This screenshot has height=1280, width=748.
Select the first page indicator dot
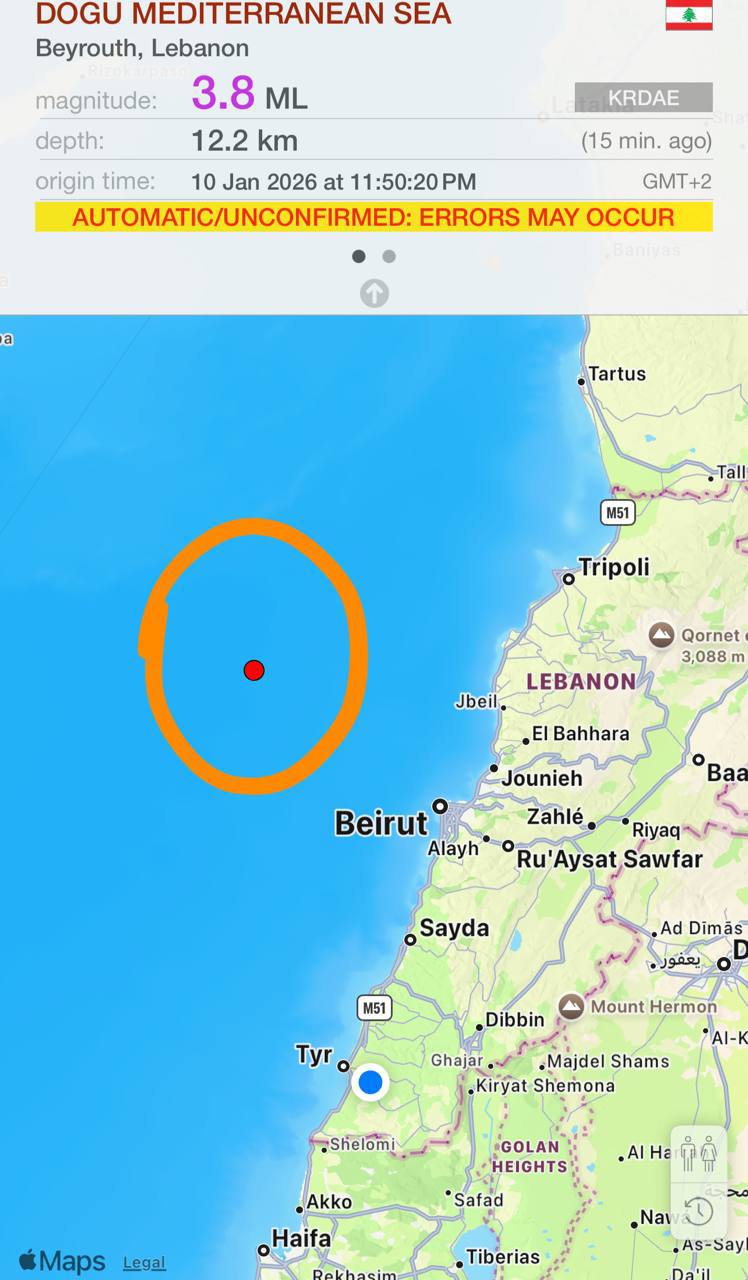(x=359, y=256)
